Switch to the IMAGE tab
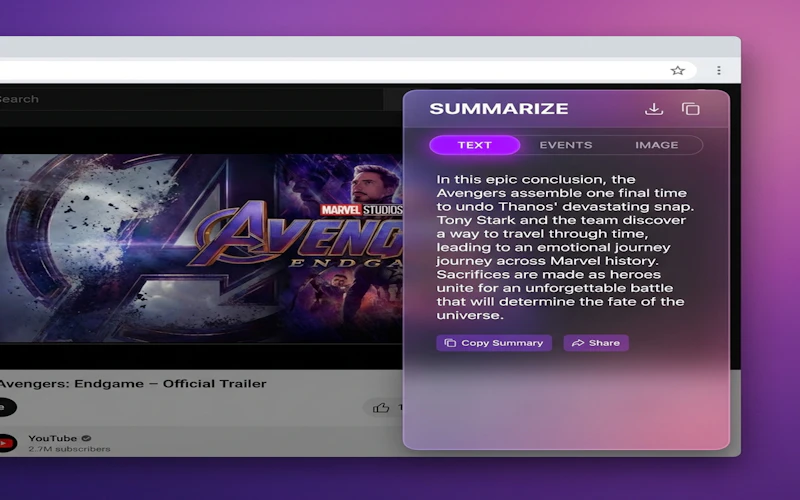The height and width of the screenshot is (500, 800). 657,145
